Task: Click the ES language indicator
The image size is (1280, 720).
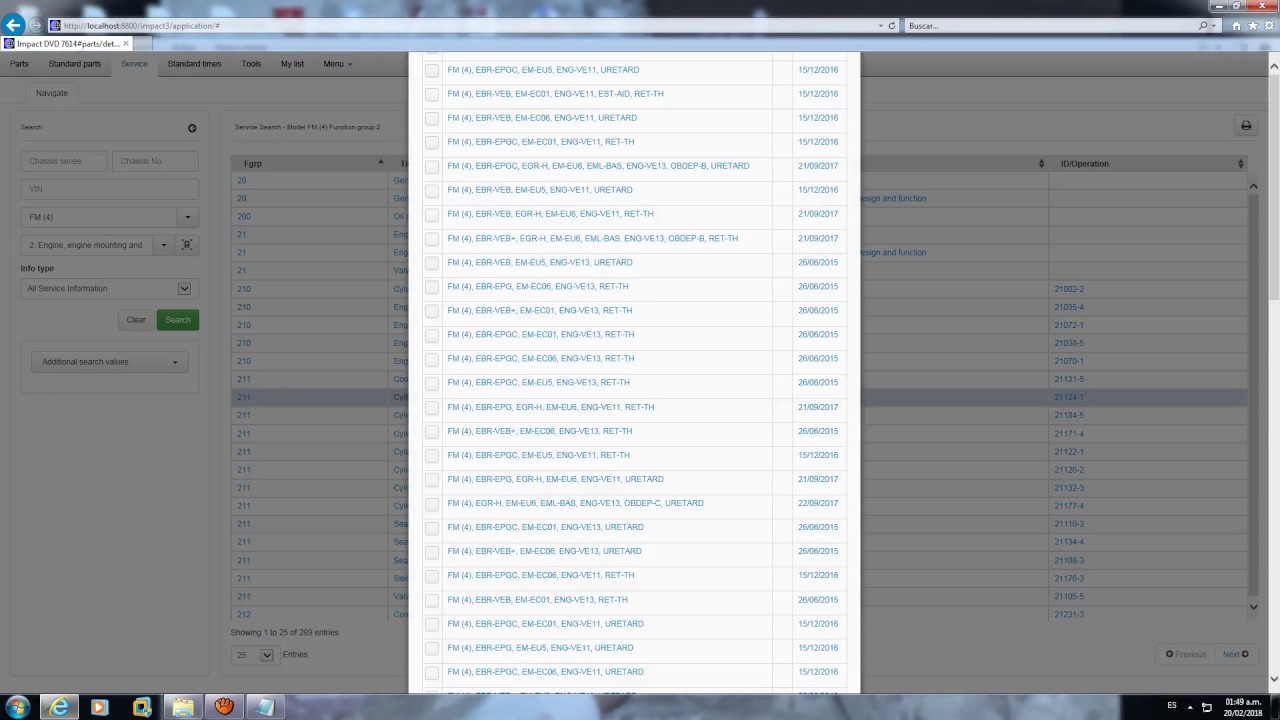Action: coord(1172,706)
